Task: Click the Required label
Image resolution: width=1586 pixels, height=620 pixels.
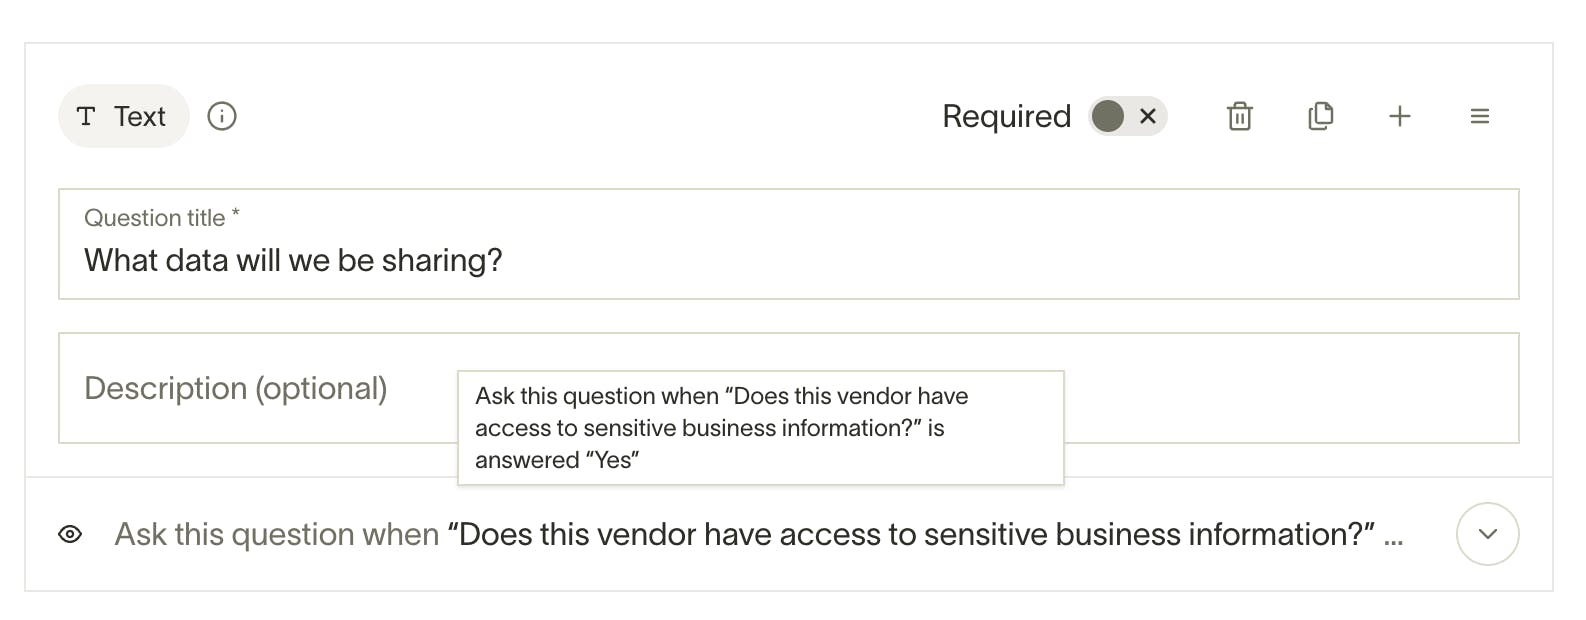Action: click(1006, 116)
